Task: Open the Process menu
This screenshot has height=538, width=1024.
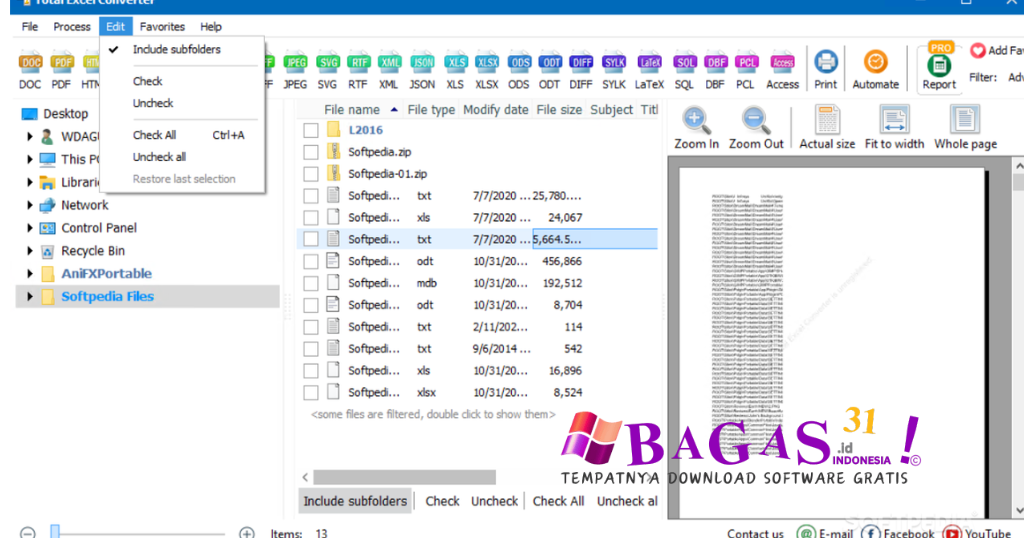Action: [72, 27]
